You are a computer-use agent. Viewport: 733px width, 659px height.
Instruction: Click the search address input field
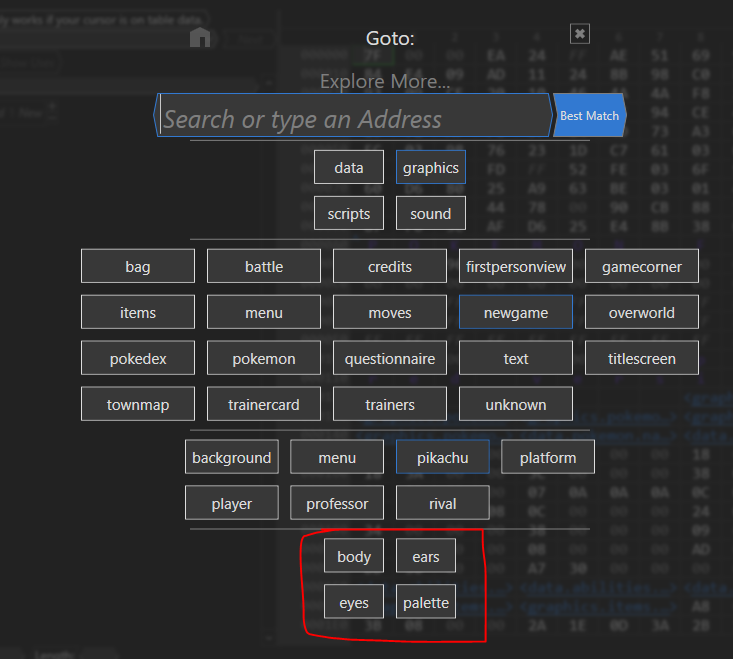355,119
